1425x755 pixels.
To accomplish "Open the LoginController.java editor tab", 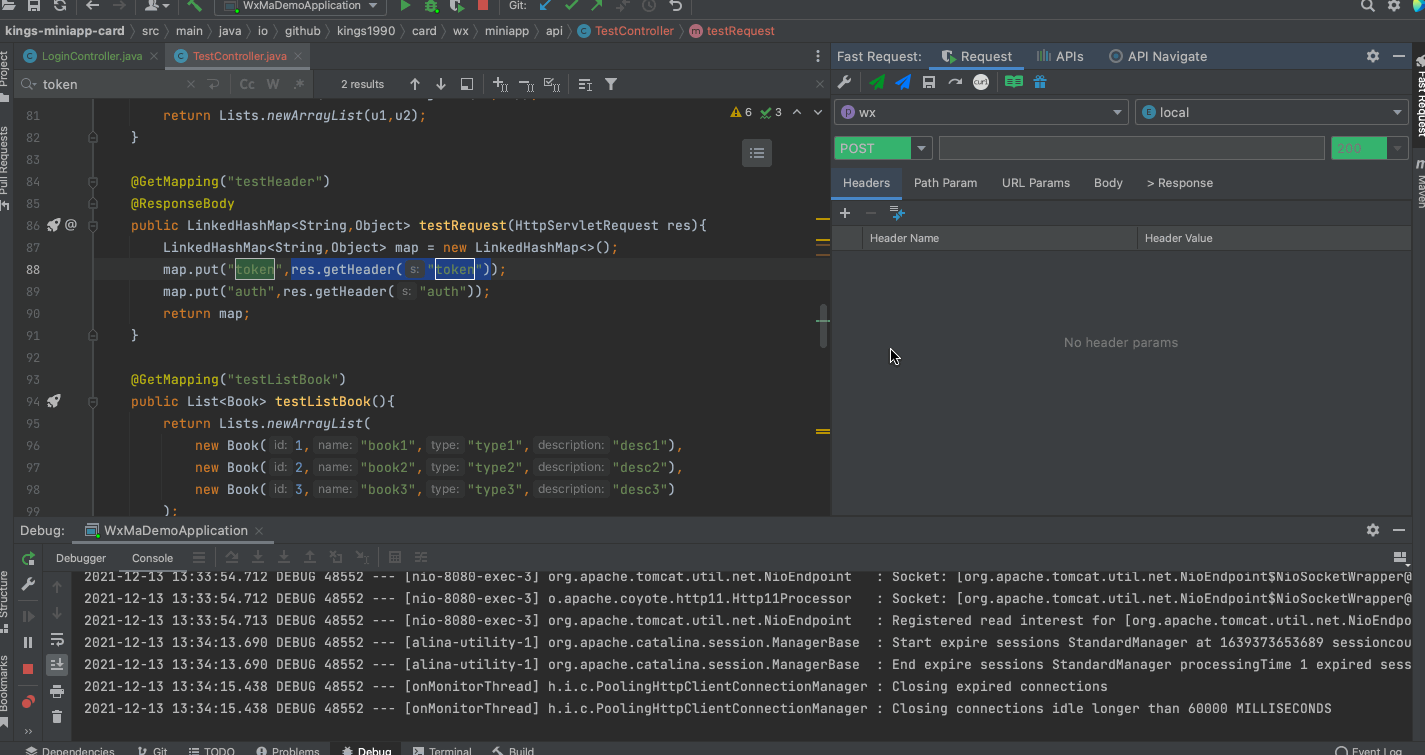I will [90, 56].
